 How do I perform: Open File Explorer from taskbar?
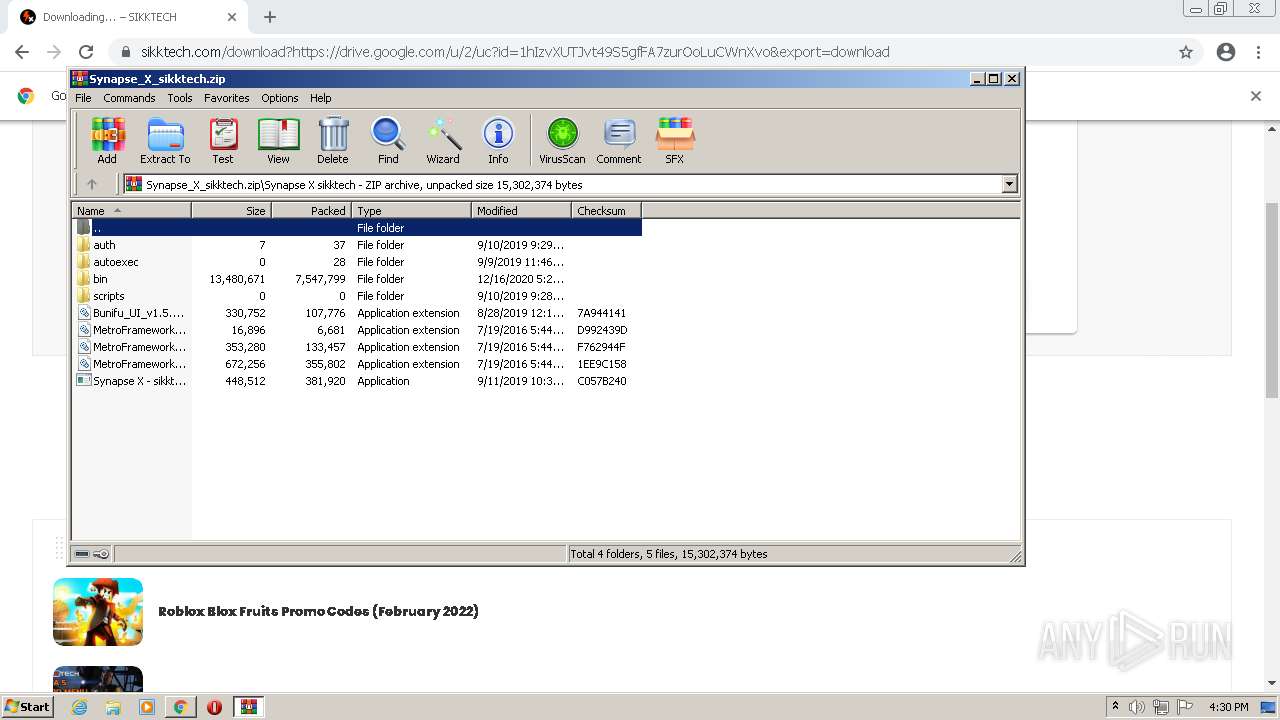point(113,707)
